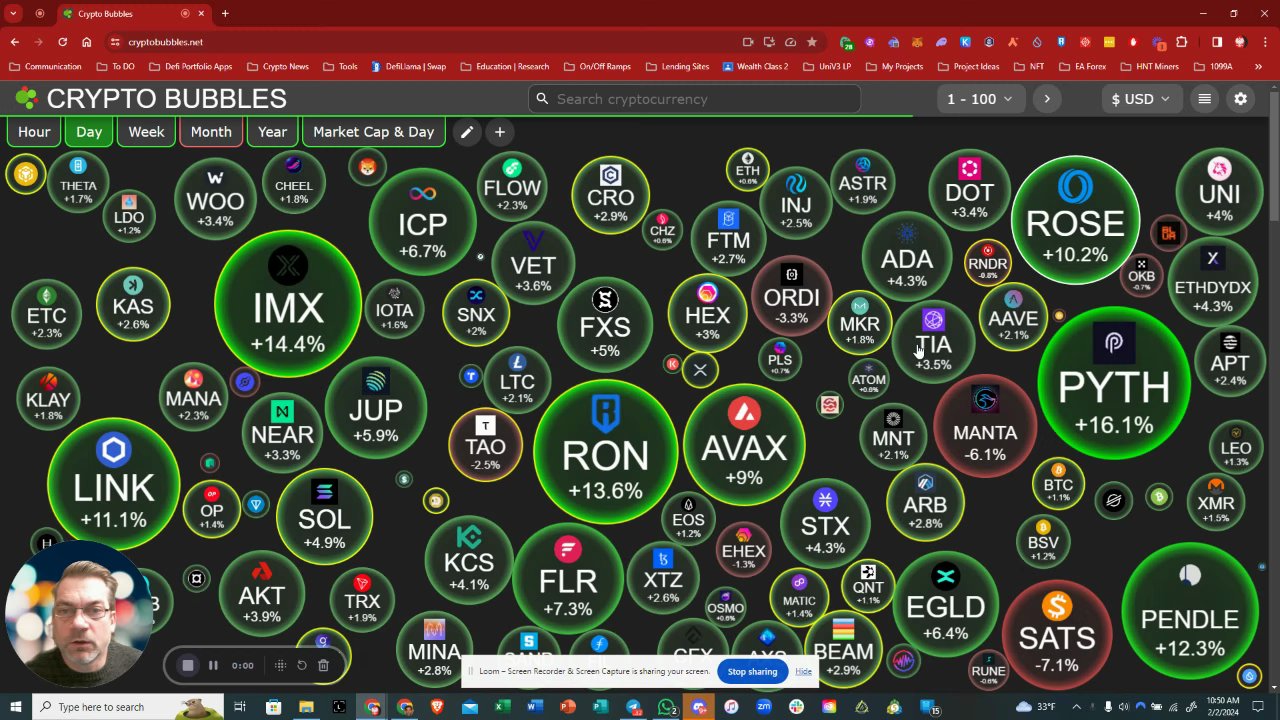
Task: Click the ADA +4.3% bubble
Action: tap(906, 256)
